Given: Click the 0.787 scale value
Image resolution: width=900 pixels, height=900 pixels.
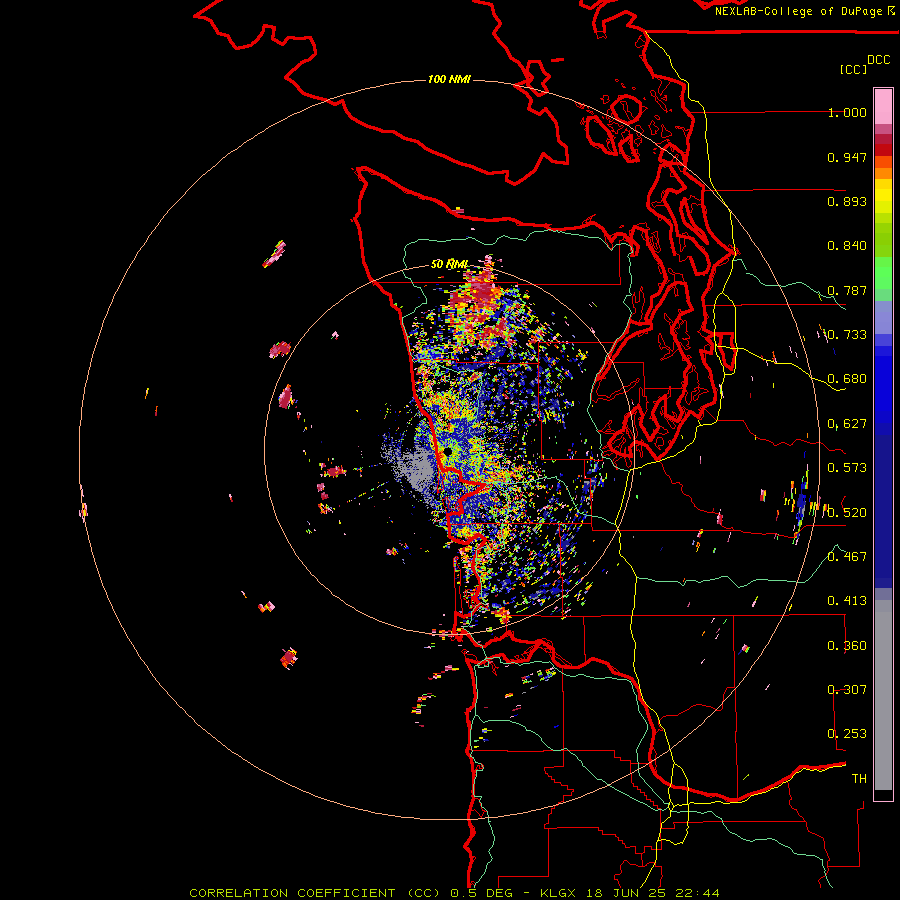Looking at the screenshot, I should (x=847, y=290).
